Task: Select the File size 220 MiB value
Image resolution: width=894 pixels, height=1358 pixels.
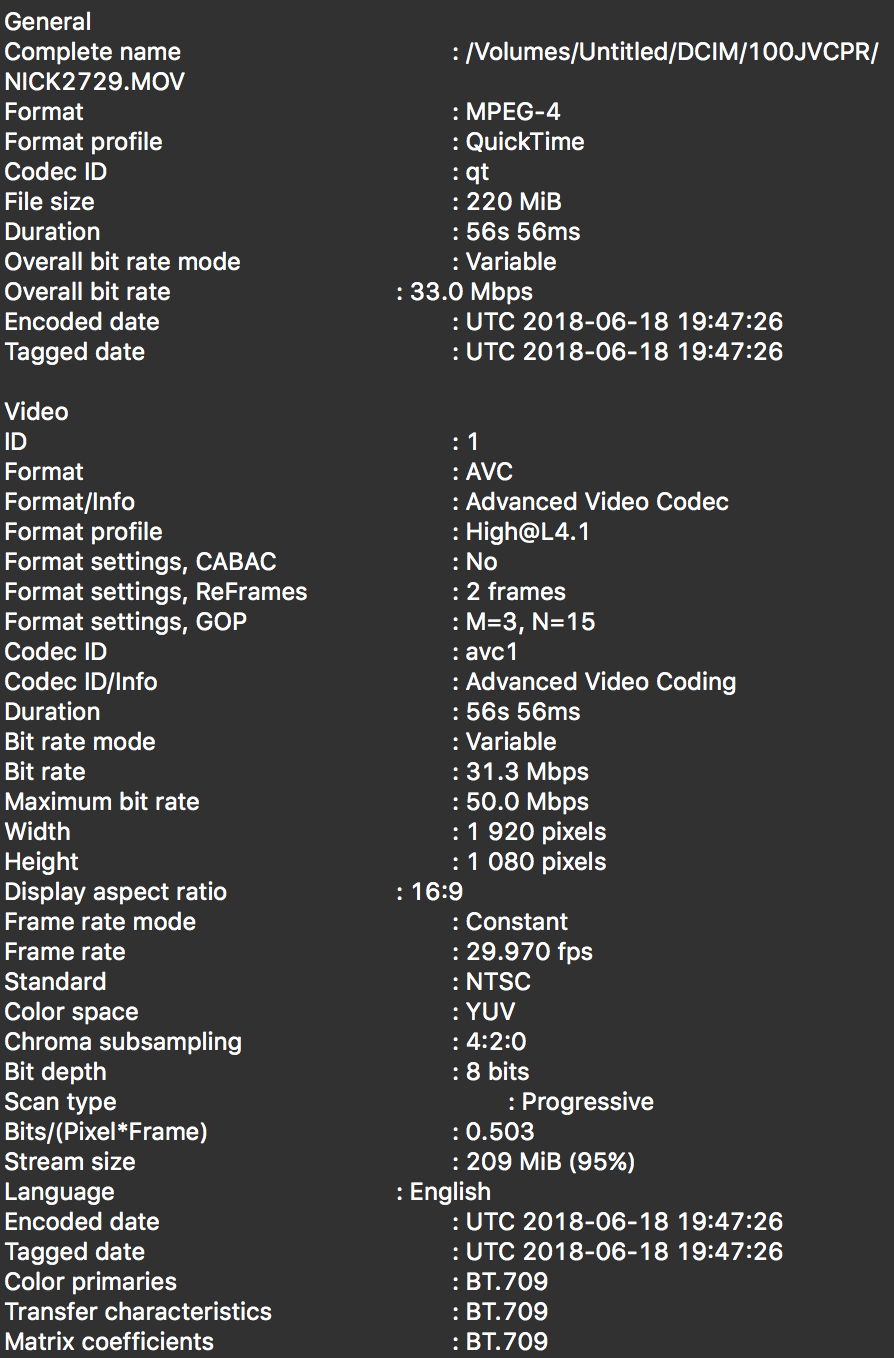Action: coord(514,202)
